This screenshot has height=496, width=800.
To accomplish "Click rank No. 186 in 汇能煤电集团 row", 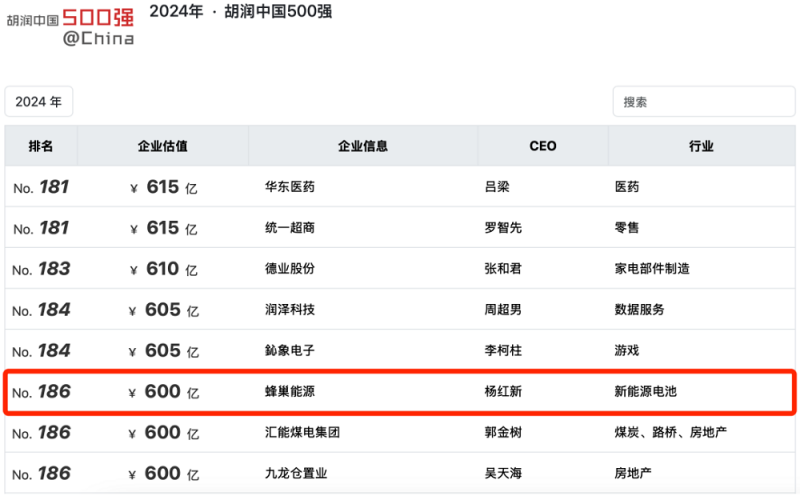I will [41, 433].
